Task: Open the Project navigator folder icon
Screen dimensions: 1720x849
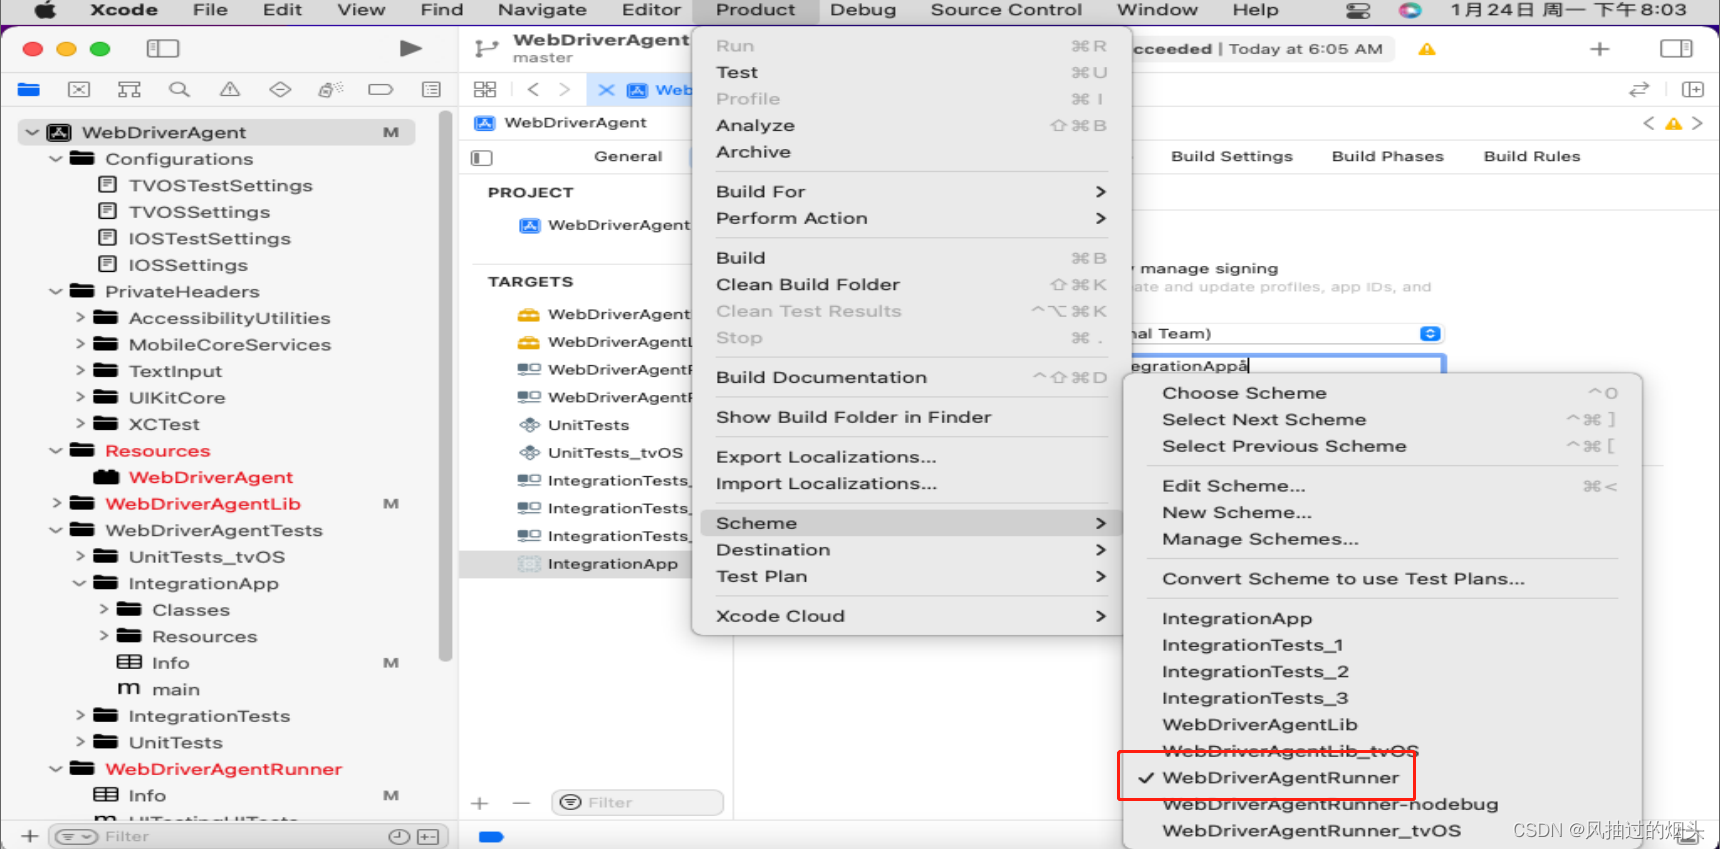Action: [29, 90]
